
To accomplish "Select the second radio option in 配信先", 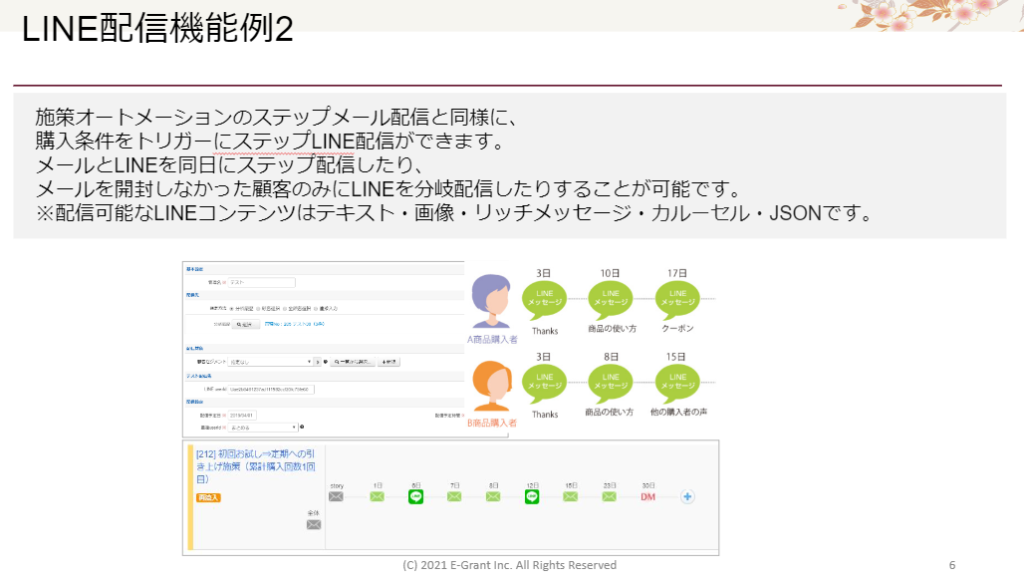I will pyautogui.click(x=259, y=309).
